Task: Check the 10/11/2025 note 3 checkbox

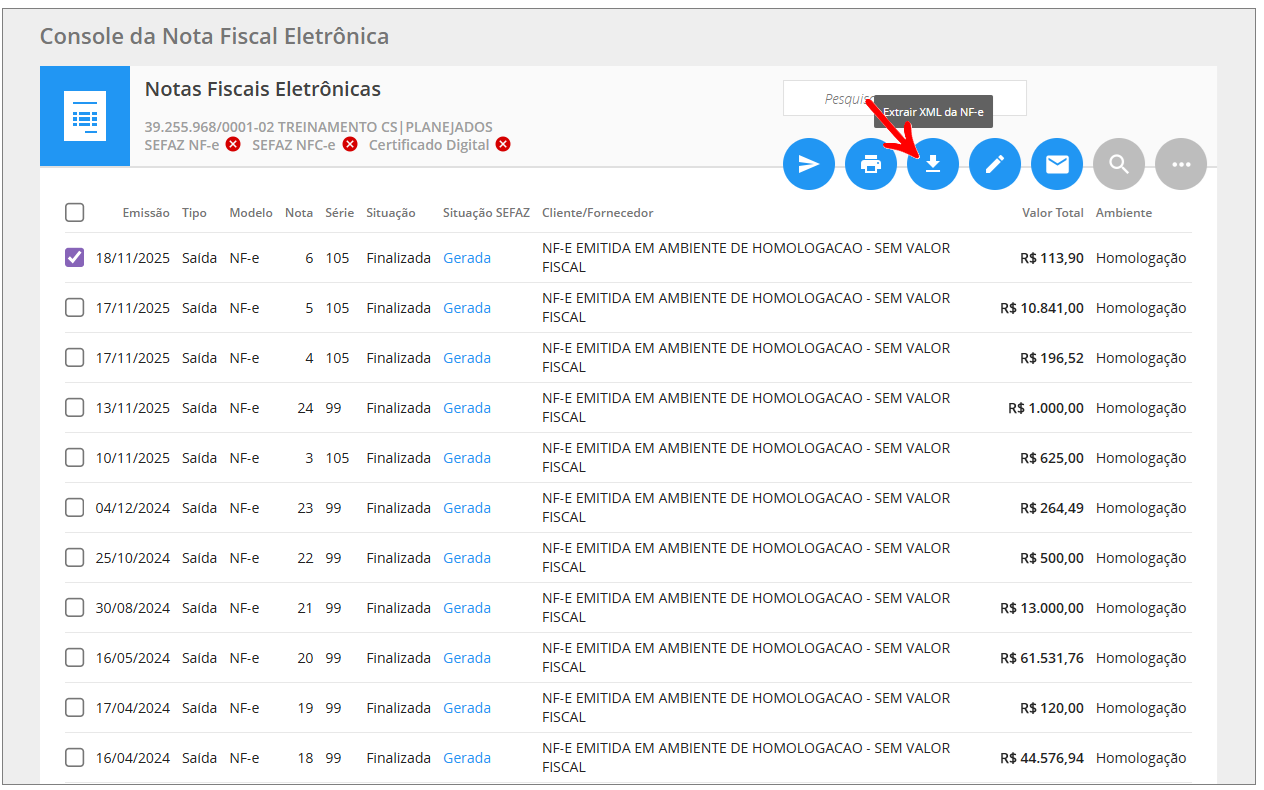Action: coord(75,458)
